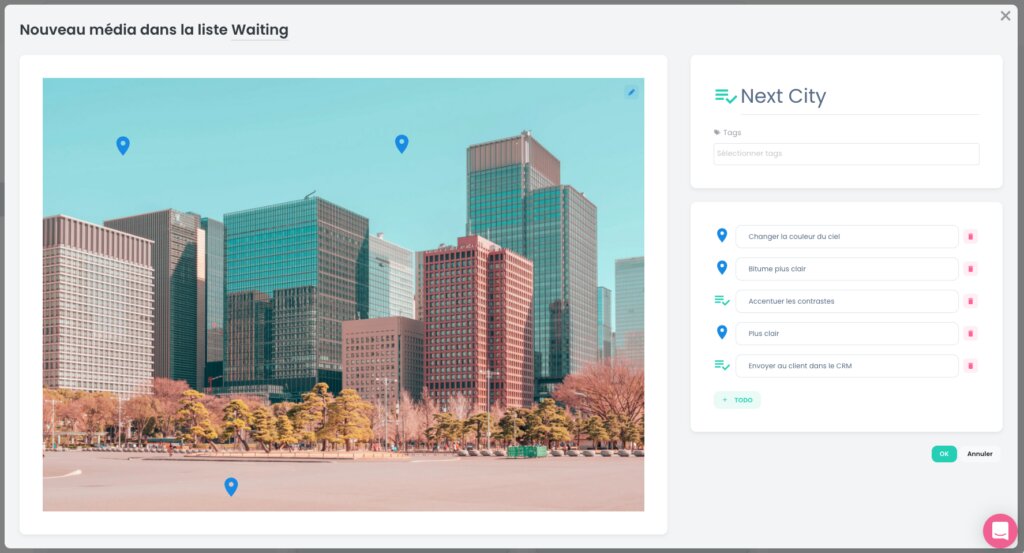Click the Annuler button

980,454
